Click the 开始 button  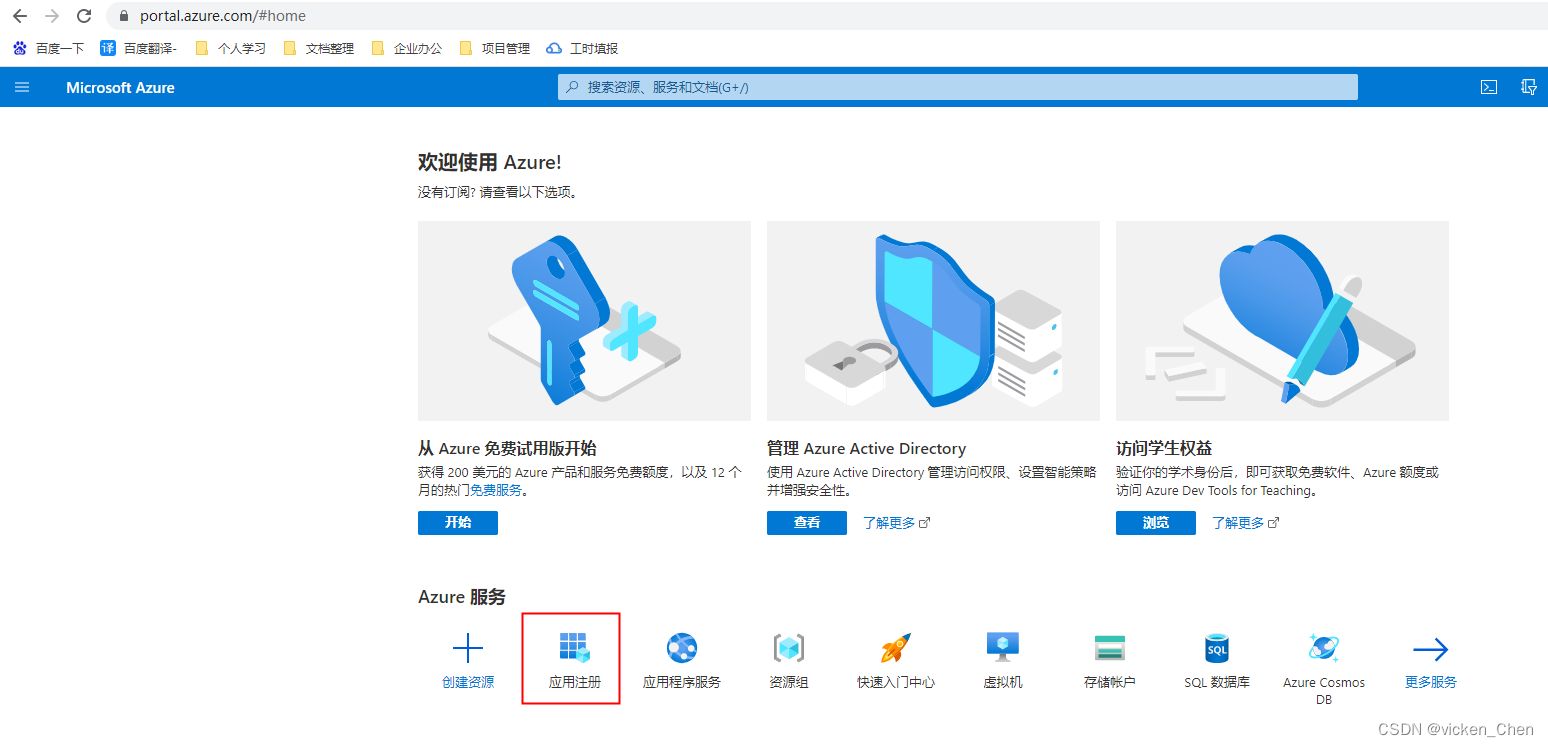point(458,523)
